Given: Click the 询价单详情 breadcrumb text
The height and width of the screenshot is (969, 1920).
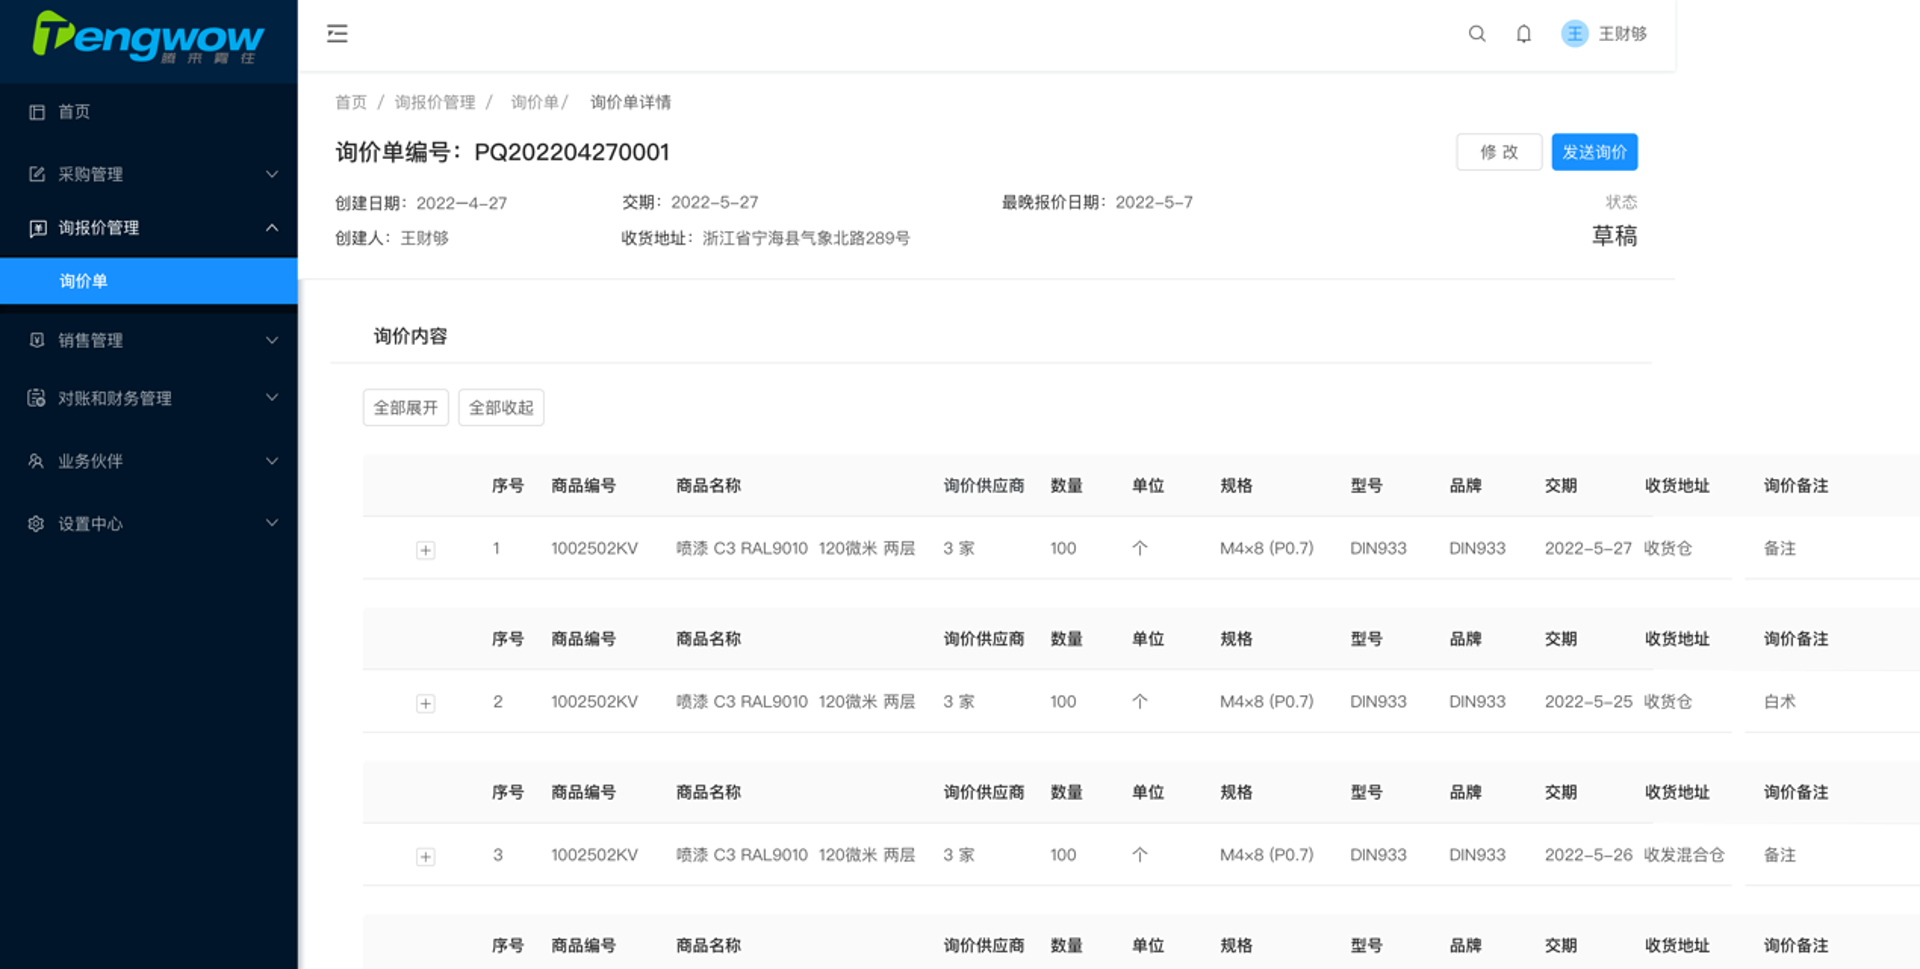Looking at the screenshot, I should point(630,102).
